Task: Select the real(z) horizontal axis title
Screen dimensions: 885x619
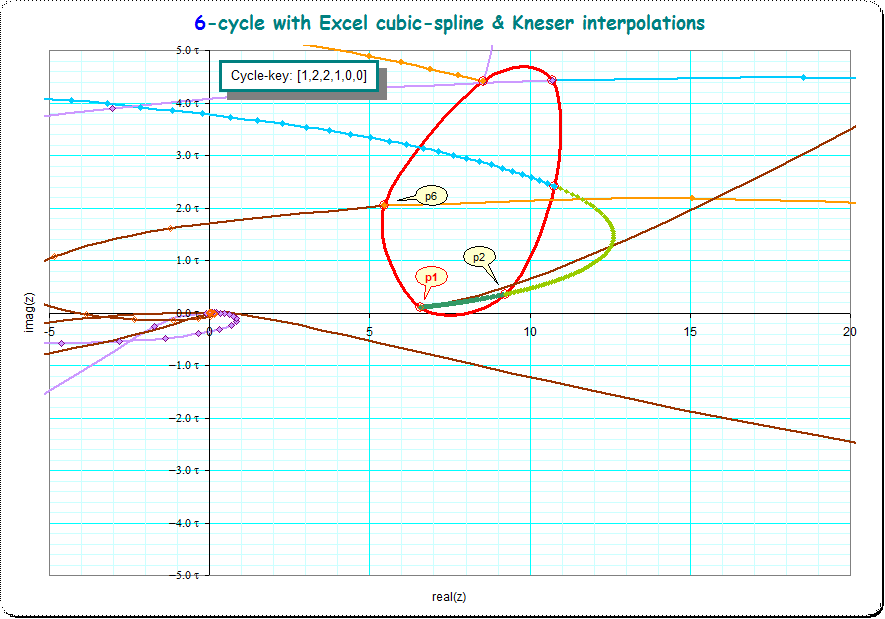Action: coord(449,597)
